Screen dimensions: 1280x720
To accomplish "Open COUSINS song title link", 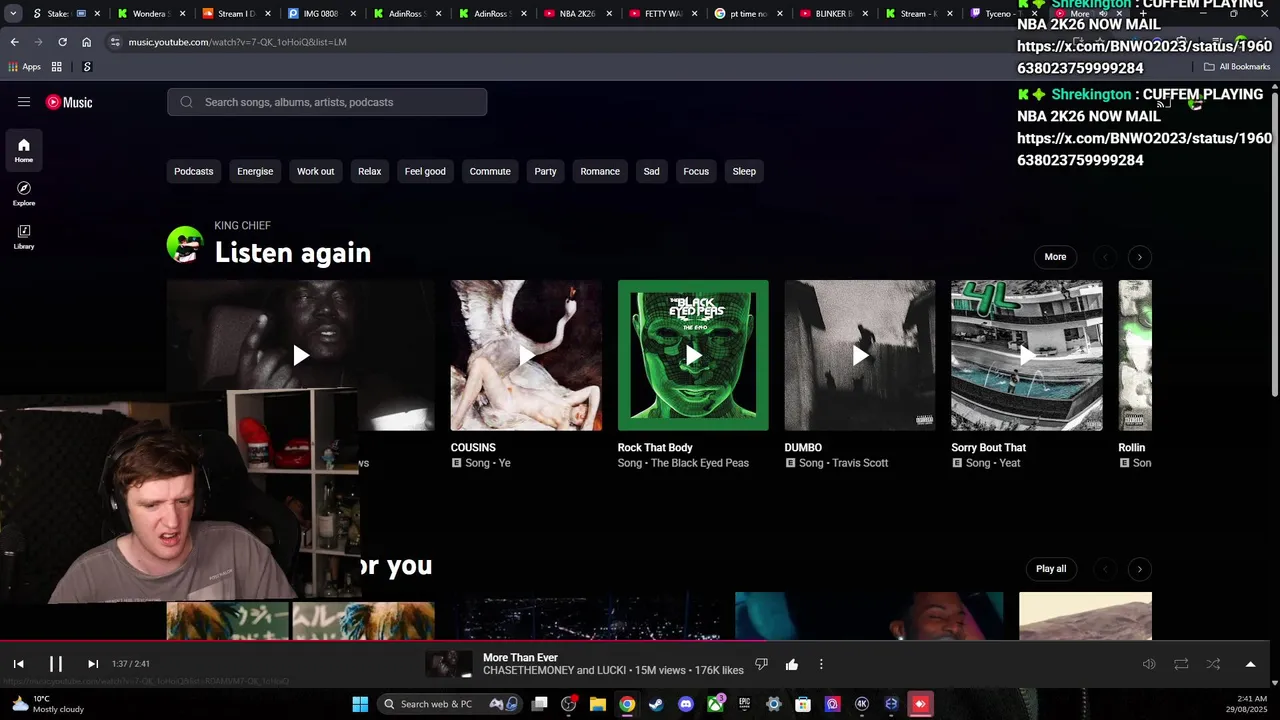I will [x=473, y=448].
